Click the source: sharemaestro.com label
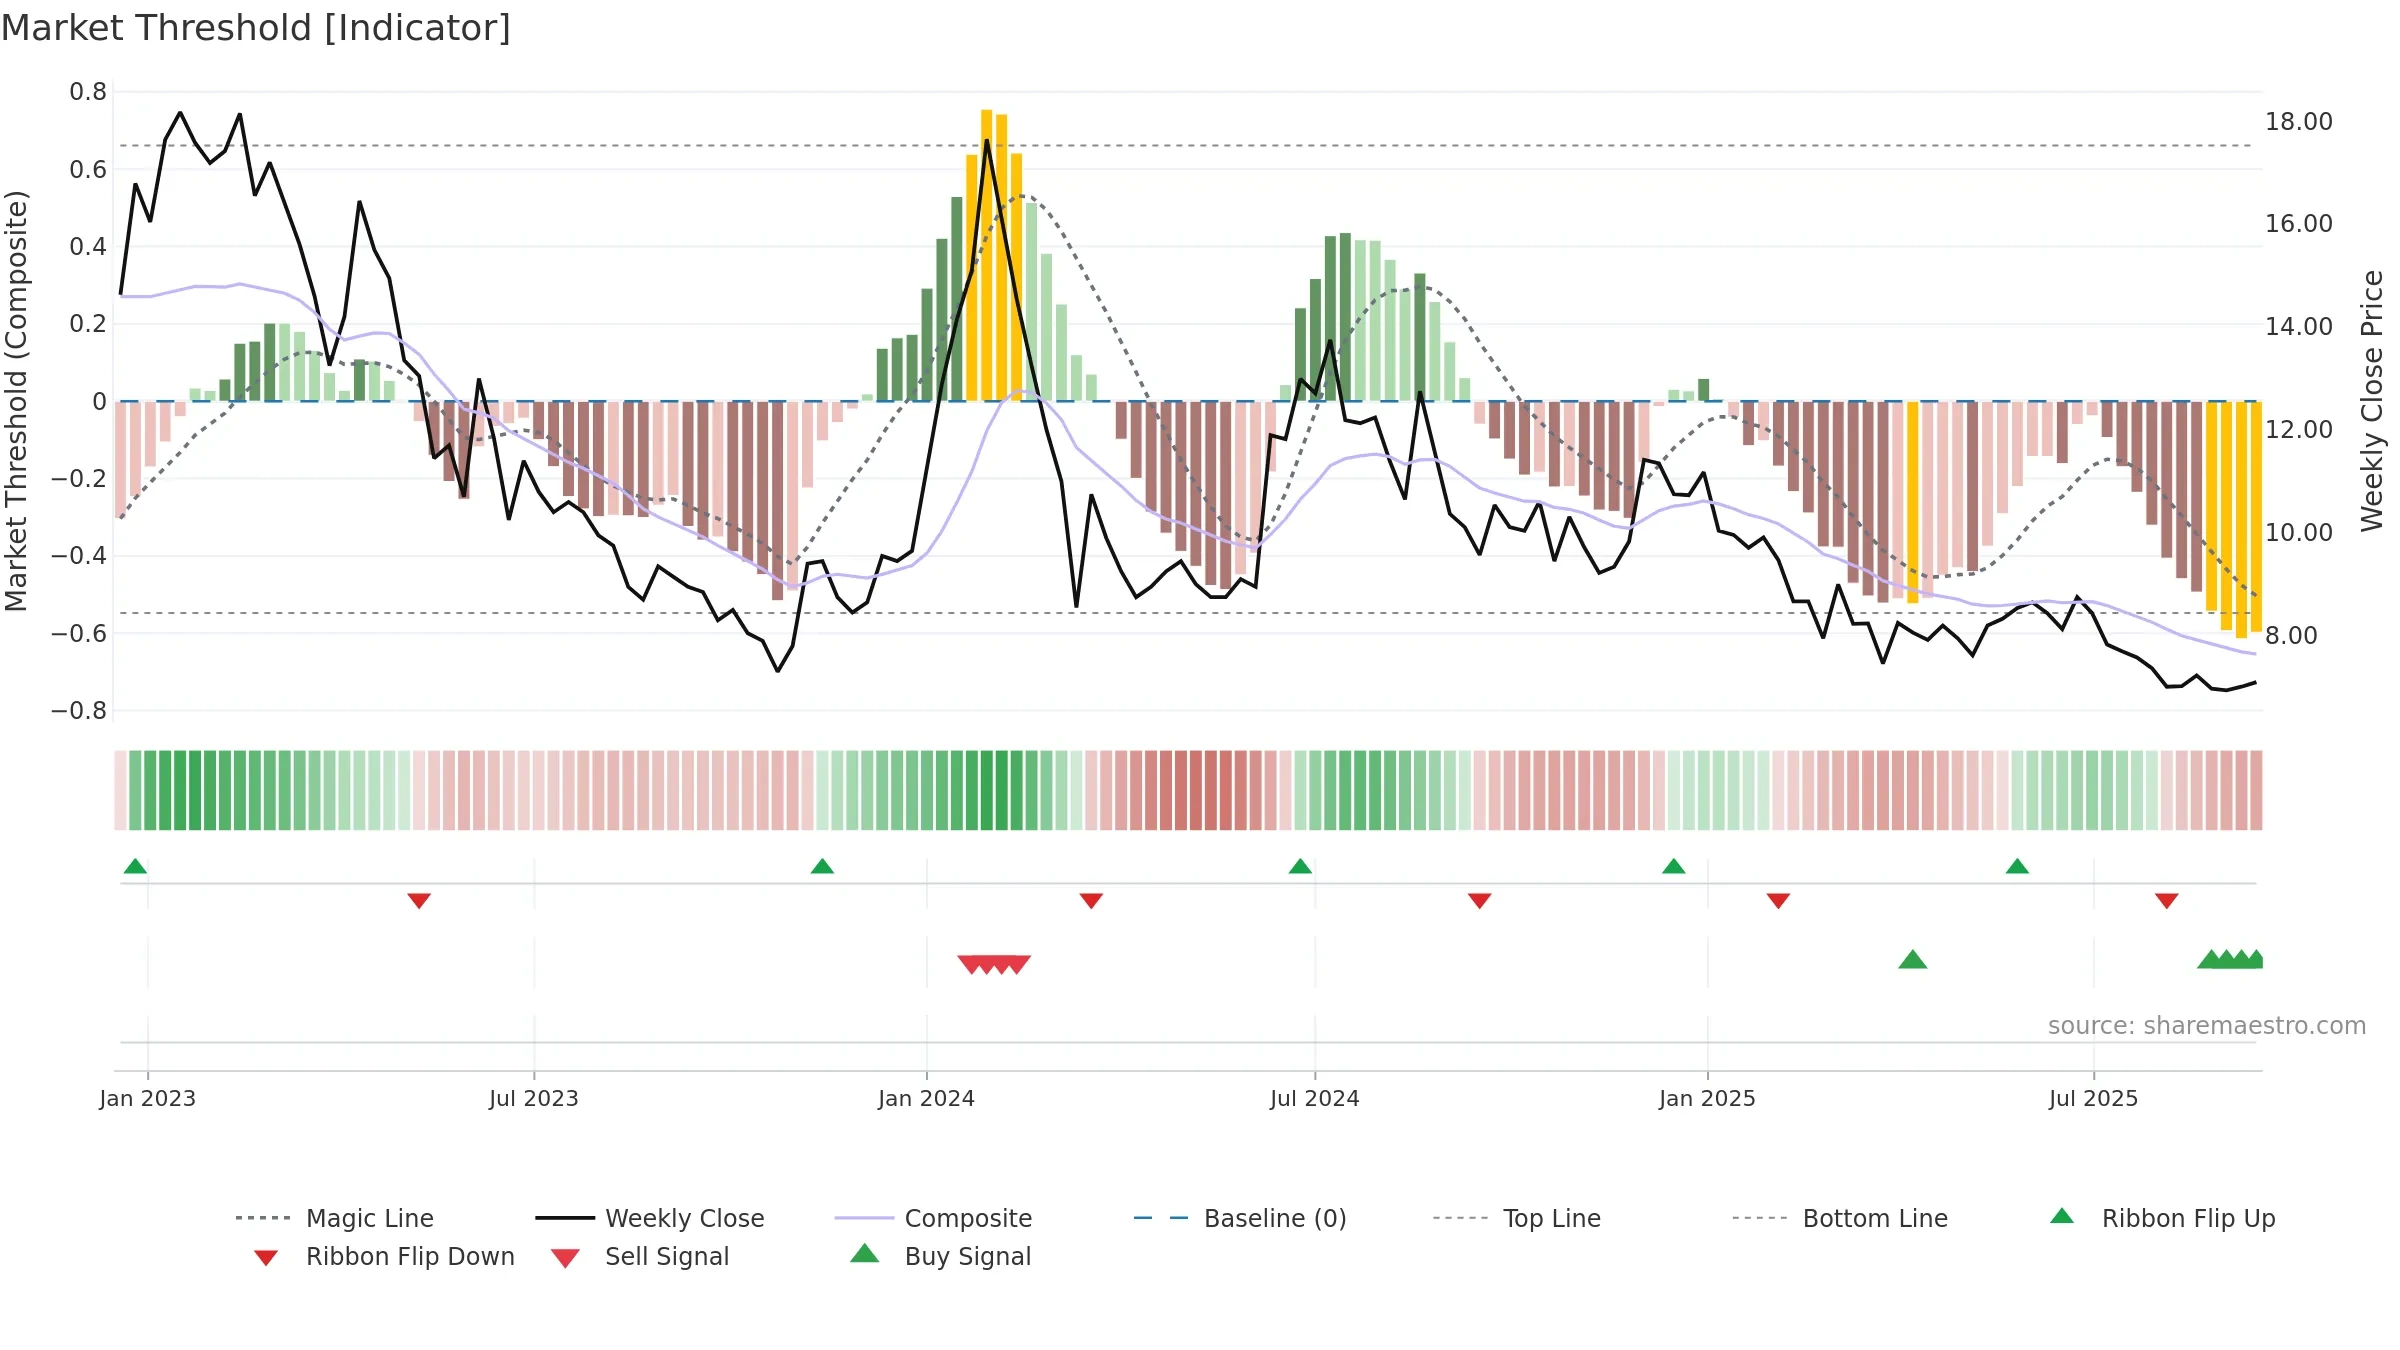2400x1350 pixels. pyautogui.click(x=2206, y=1026)
